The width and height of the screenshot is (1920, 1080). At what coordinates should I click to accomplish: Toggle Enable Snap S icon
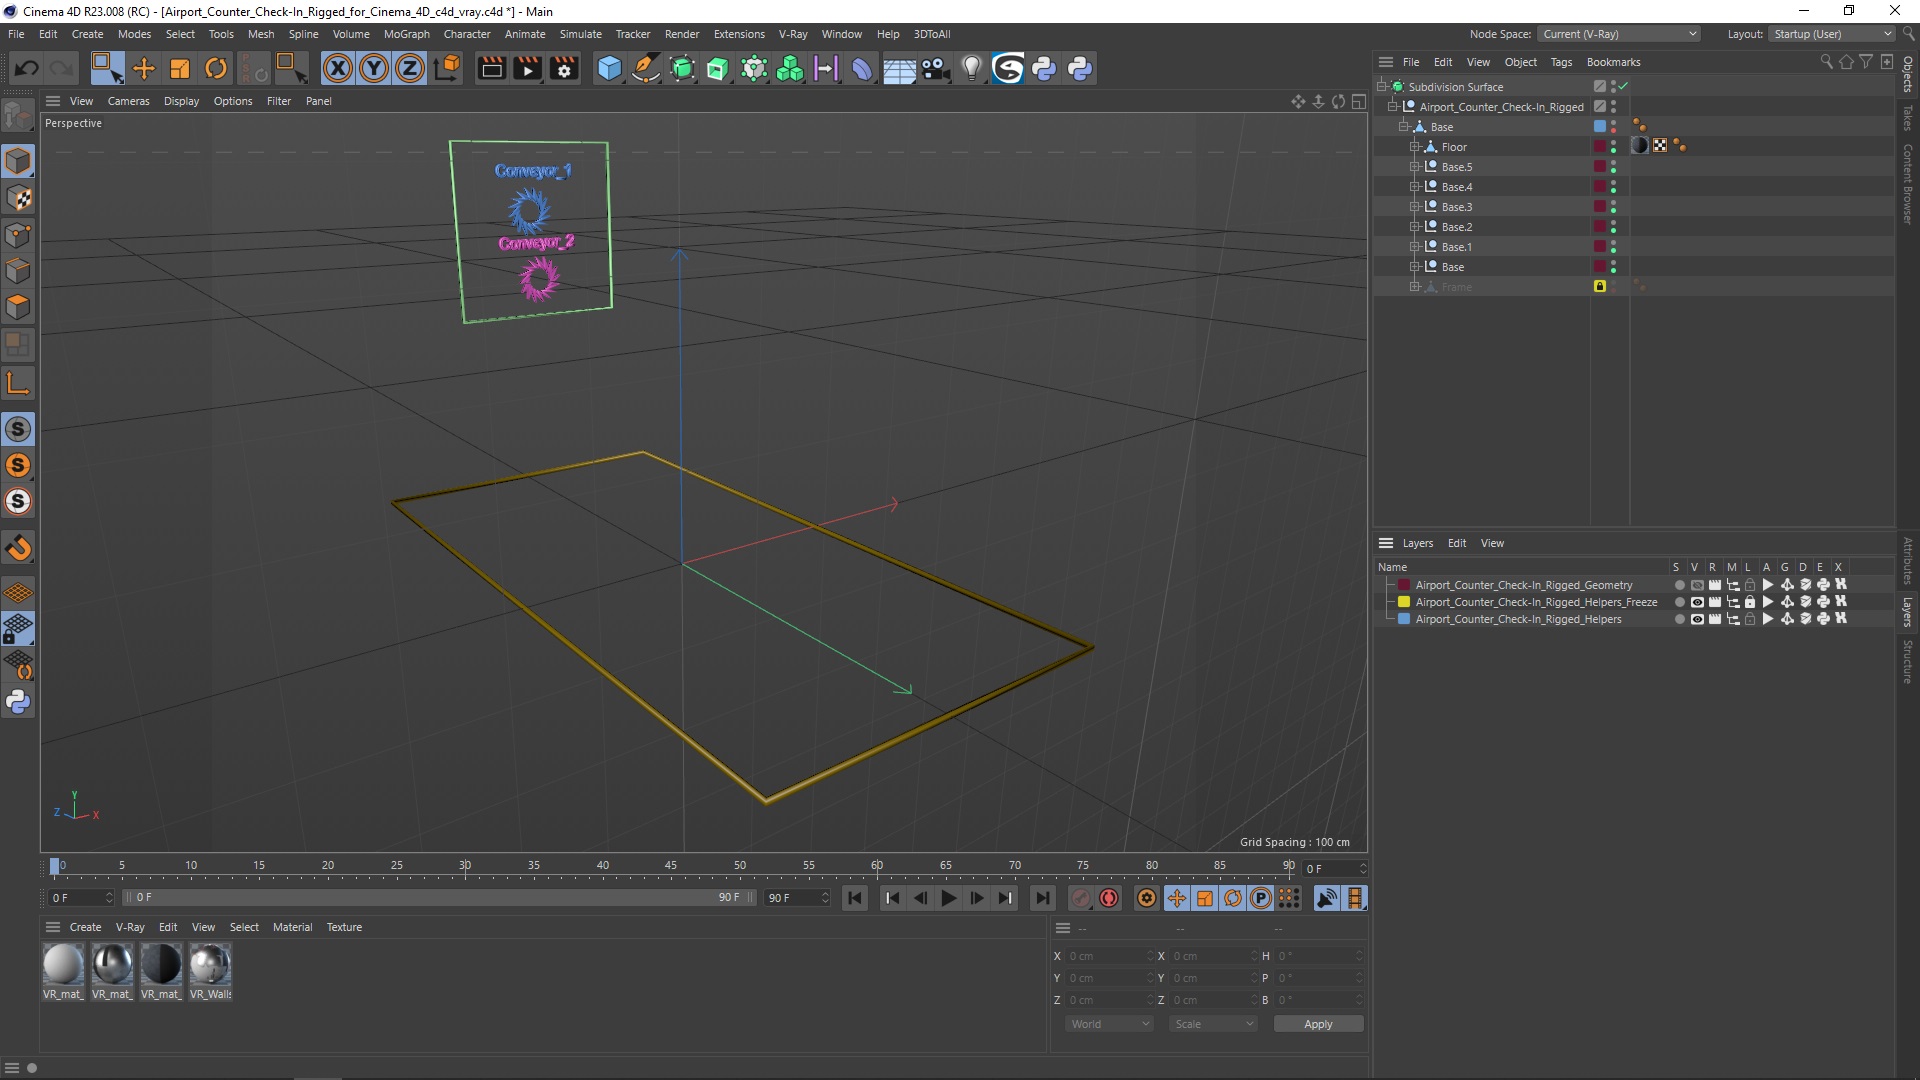pyautogui.click(x=18, y=429)
